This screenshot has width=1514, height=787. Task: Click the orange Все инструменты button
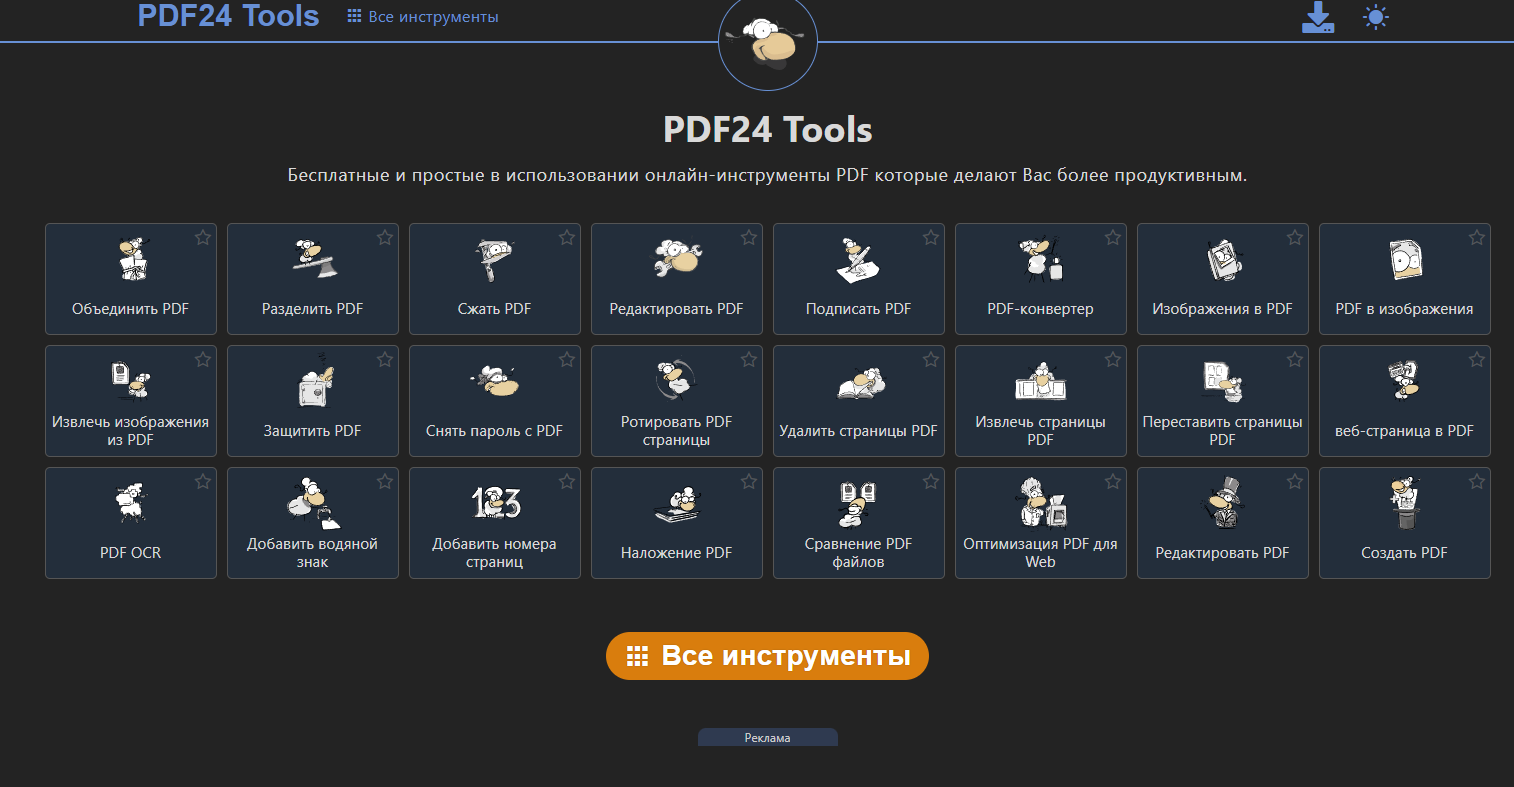768,656
